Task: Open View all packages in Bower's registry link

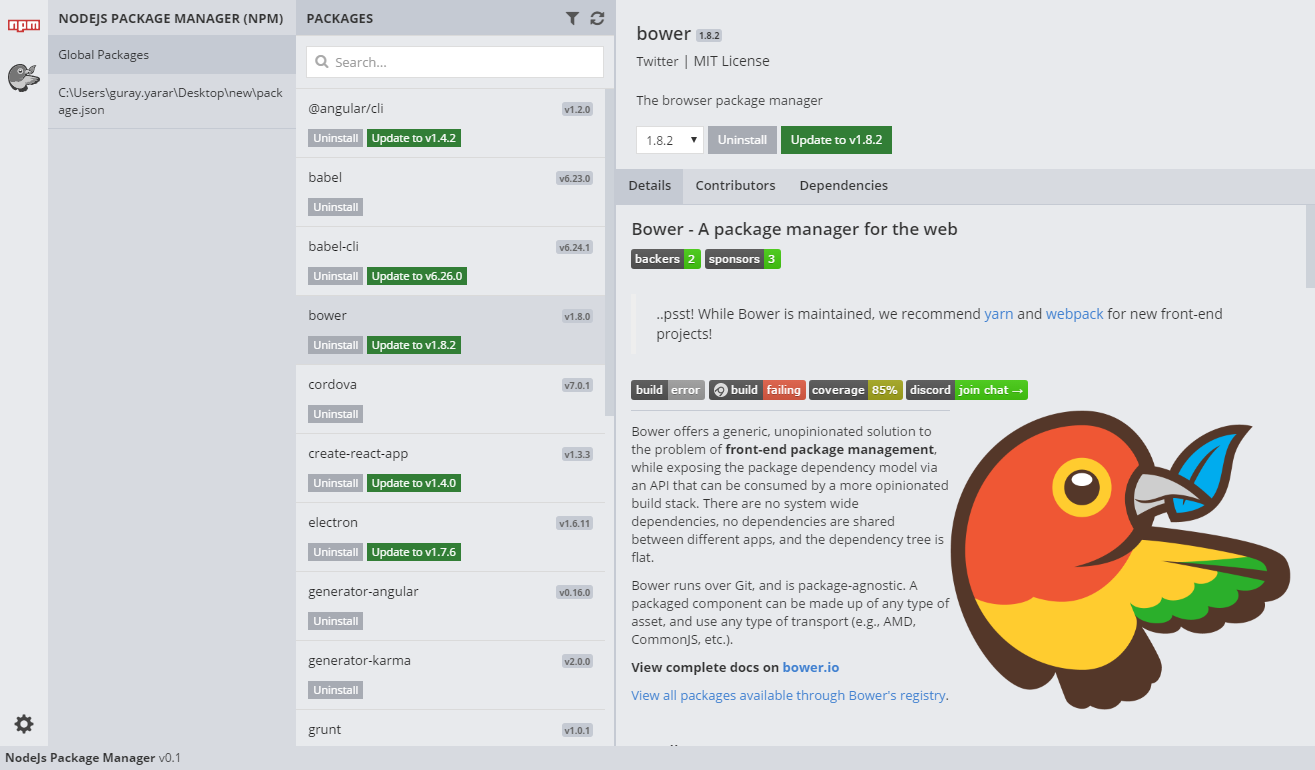Action: pos(788,696)
